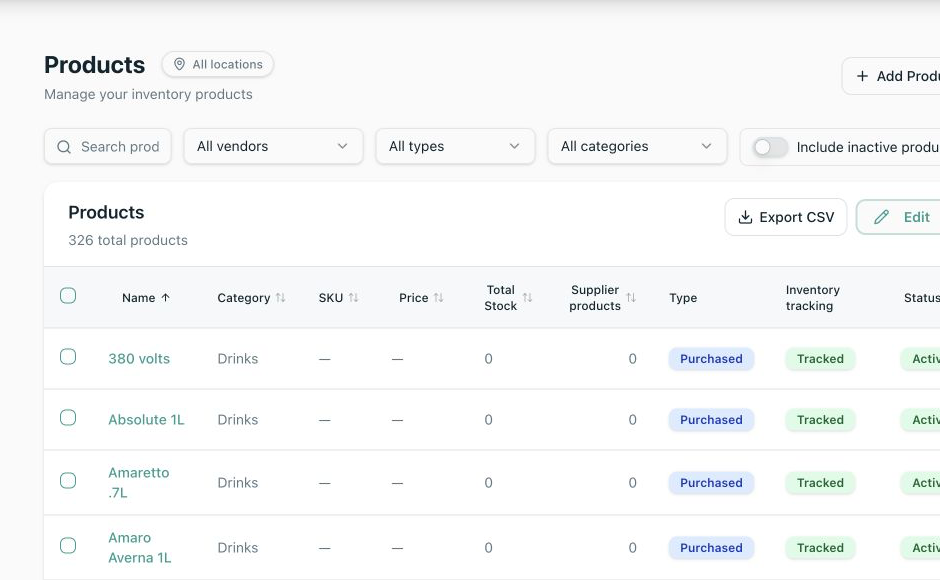The image size is (940, 580).
Task: Click the search magnifier icon
Action: (x=64, y=147)
